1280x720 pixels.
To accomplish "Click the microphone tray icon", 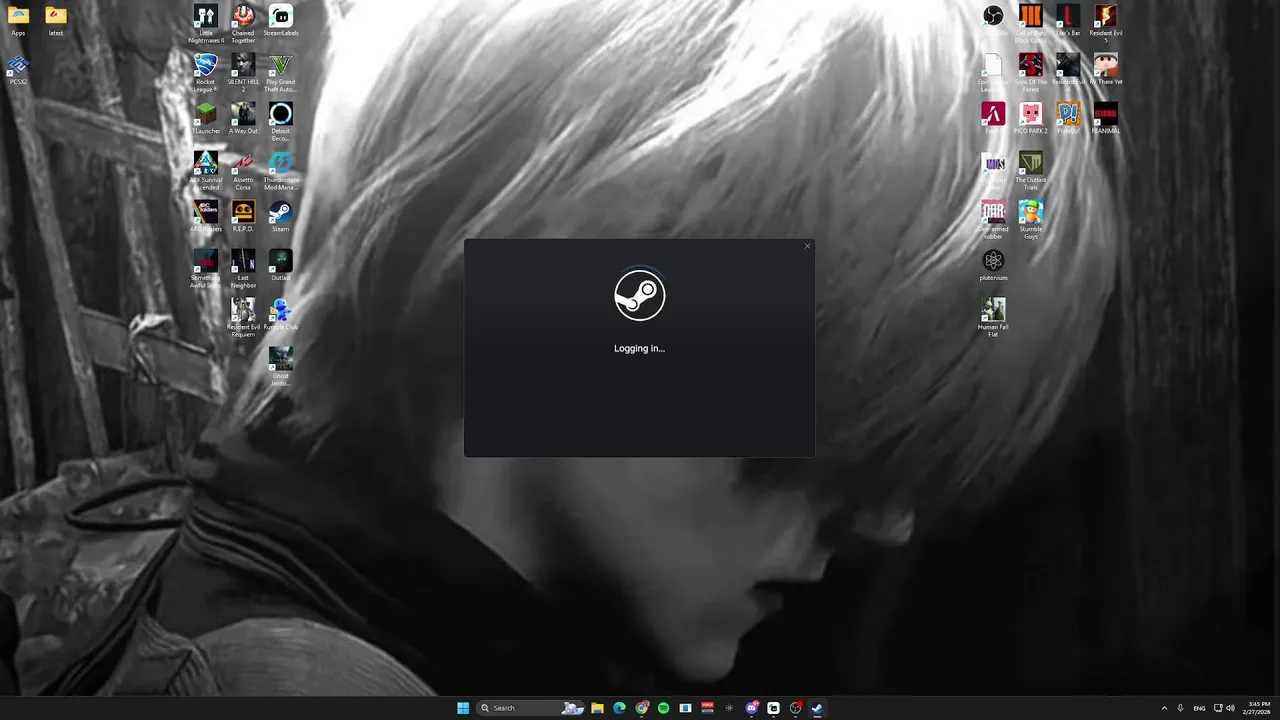I will pos(1181,708).
